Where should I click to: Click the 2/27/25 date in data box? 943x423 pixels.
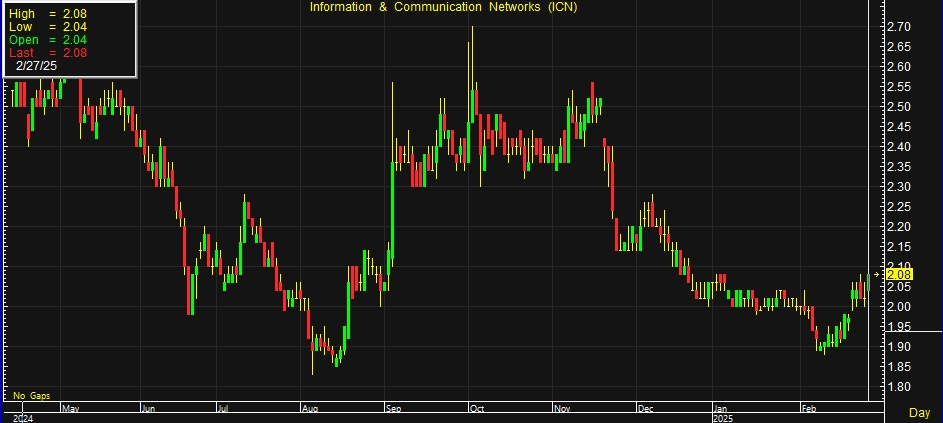click(x=38, y=66)
